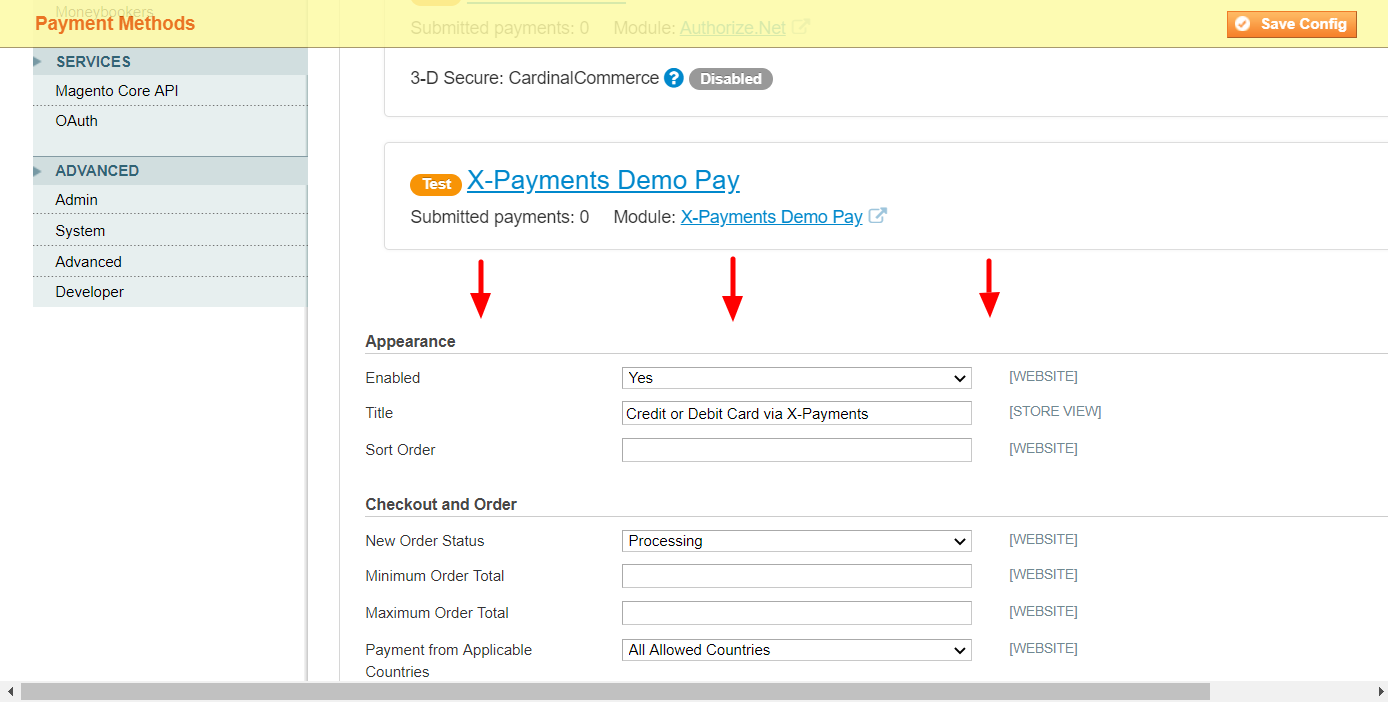
Task: Open the X-Payments Demo Pay heading link
Action: [x=603, y=180]
